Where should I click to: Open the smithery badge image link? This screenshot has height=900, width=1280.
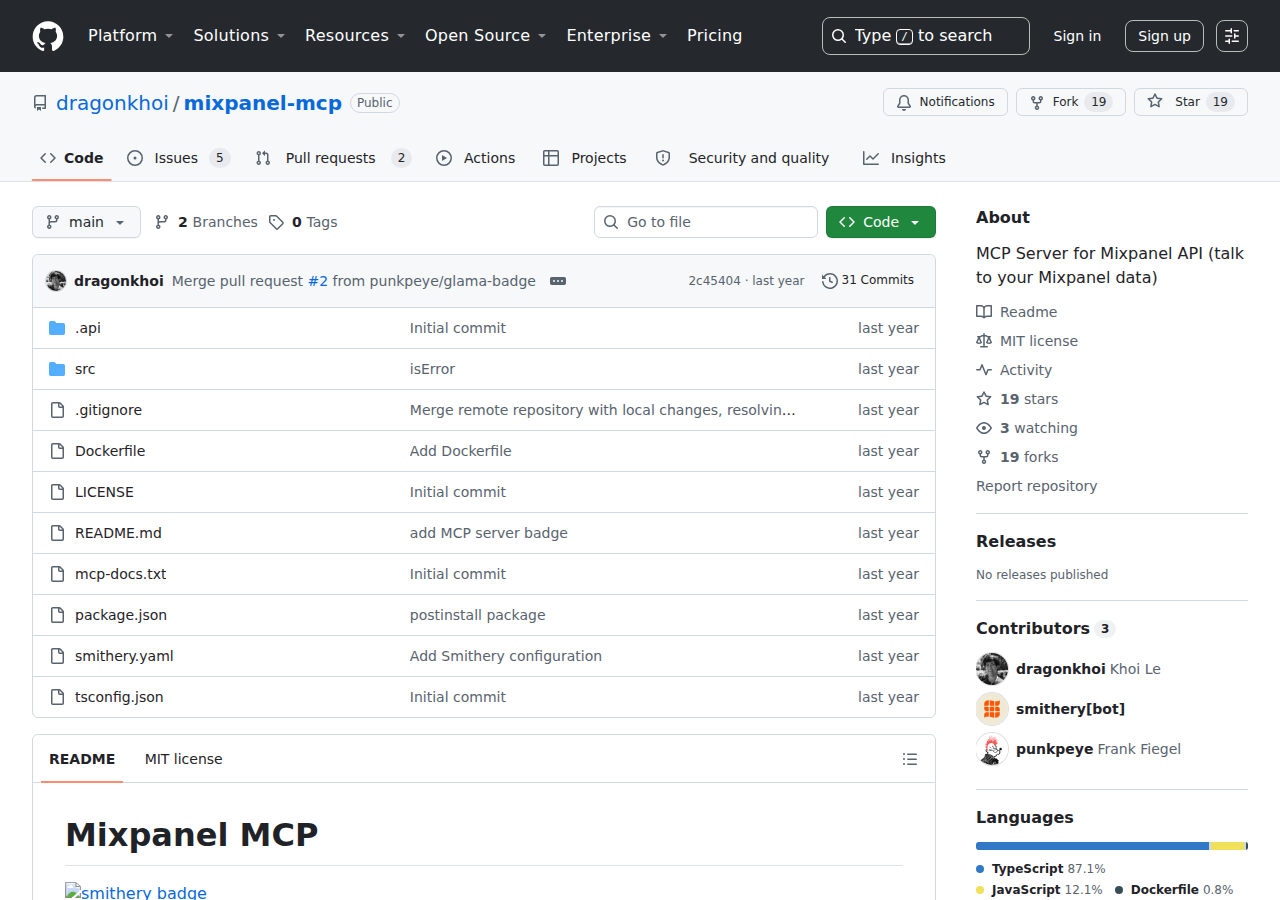point(136,892)
